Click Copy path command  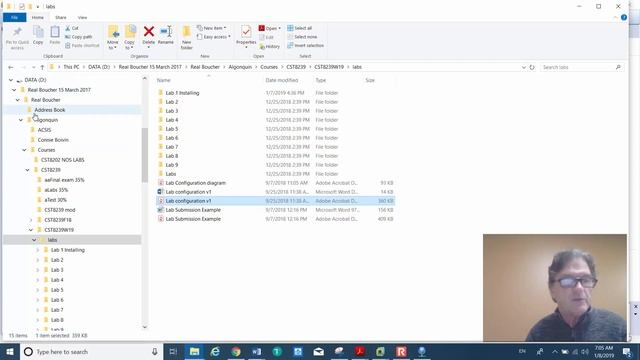click(x=79, y=37)
